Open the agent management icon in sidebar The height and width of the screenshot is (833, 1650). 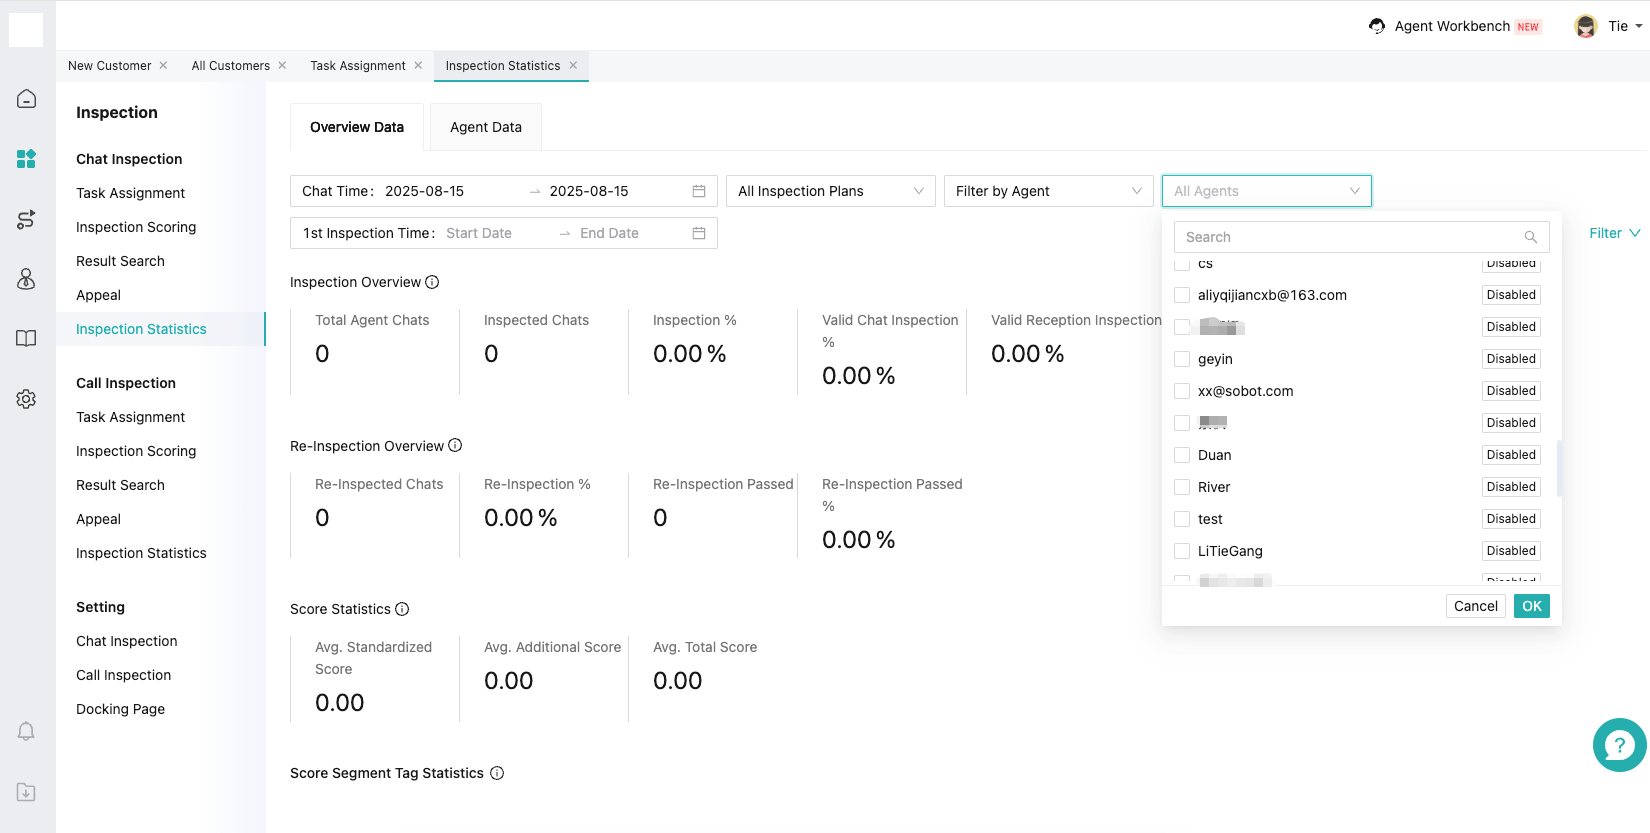tap(27, 279)
